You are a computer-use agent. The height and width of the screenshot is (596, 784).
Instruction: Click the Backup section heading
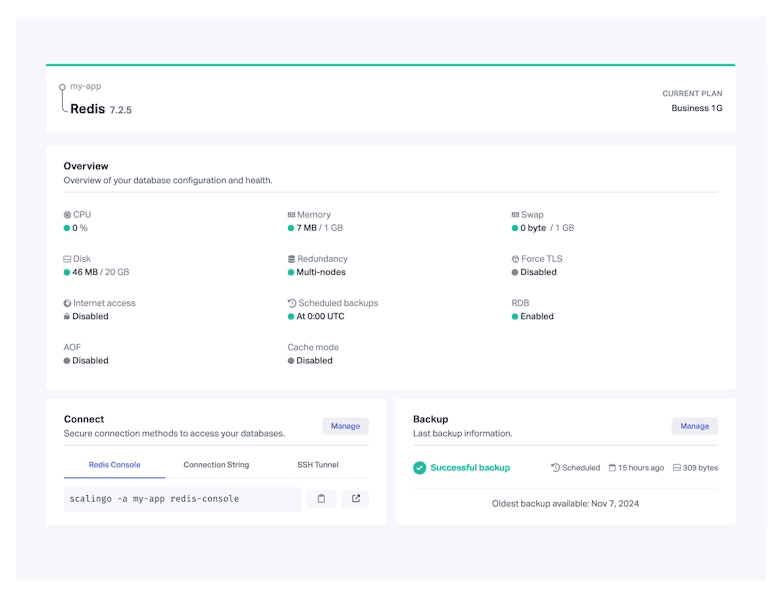(x=430, y=419)
